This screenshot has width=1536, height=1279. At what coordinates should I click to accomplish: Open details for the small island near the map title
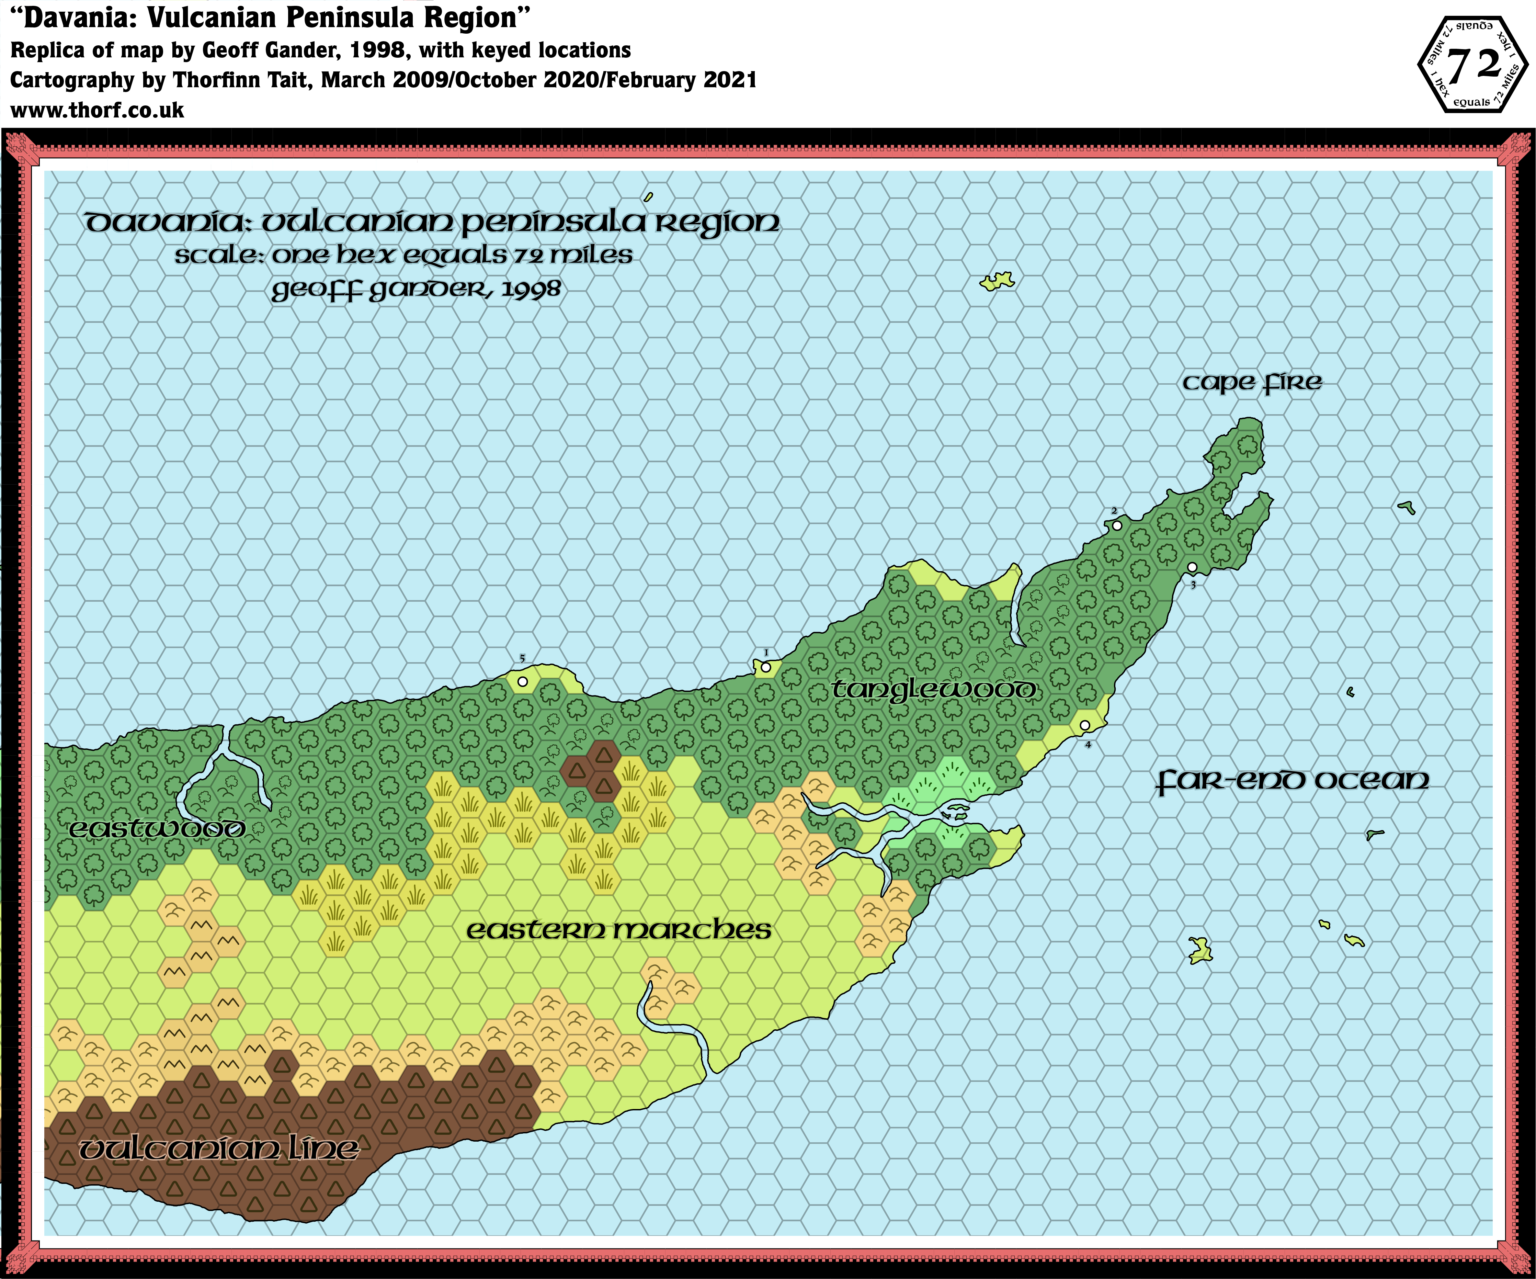click(x=997, y=283)
